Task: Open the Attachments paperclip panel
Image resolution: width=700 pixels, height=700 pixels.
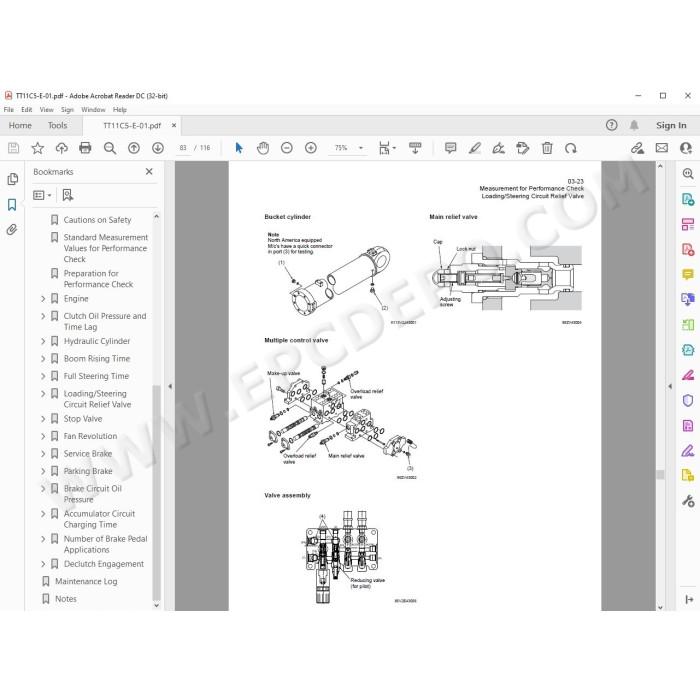Action: point(12,230)
